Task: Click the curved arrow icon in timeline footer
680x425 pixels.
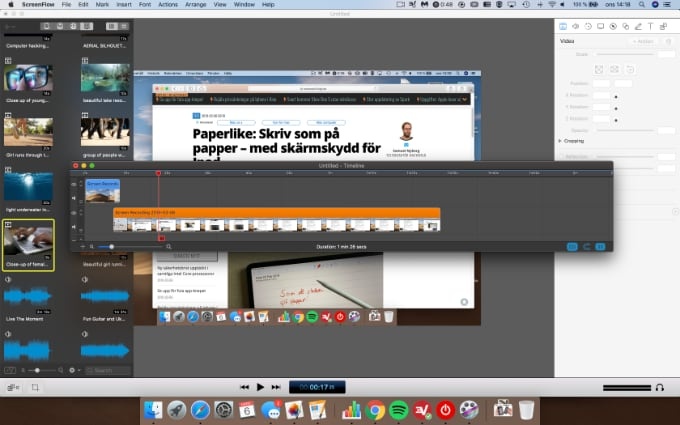Action: click(586, 247)
